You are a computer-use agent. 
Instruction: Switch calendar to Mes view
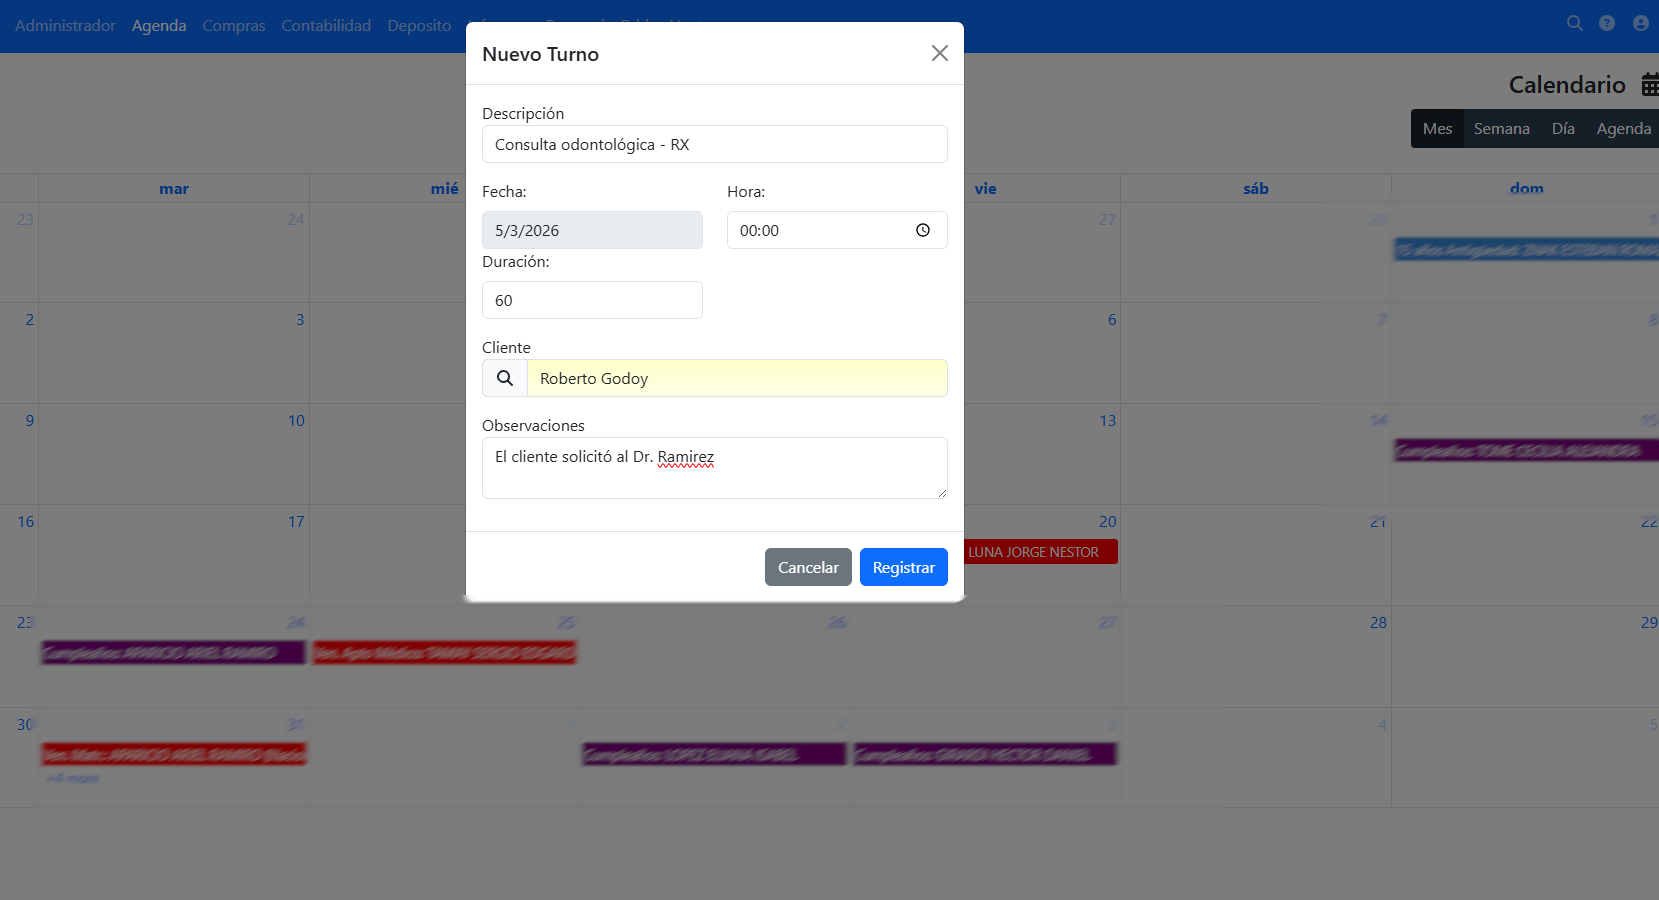(x=1437, y=129)
